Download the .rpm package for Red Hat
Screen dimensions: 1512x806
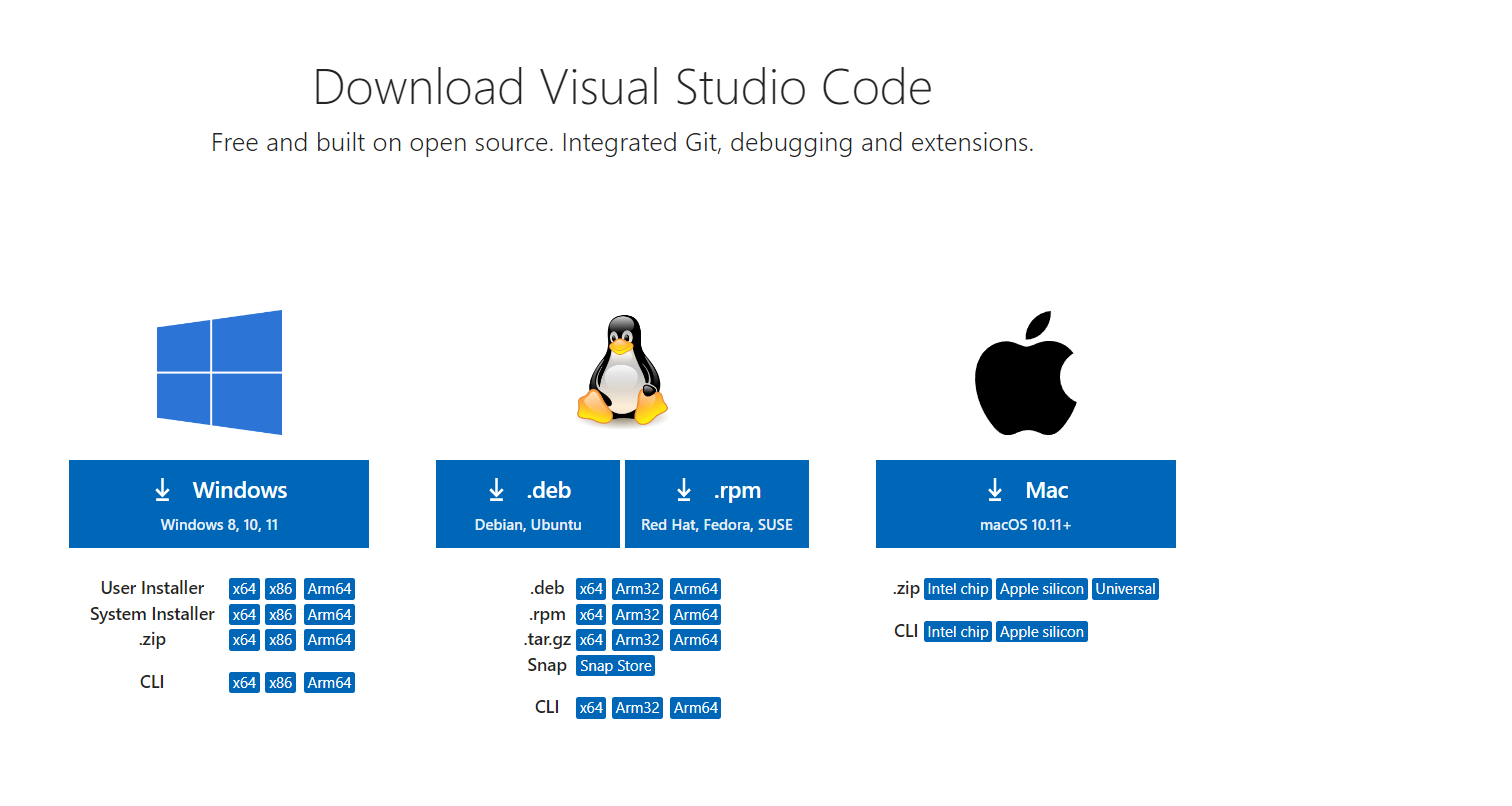[717, 504]
